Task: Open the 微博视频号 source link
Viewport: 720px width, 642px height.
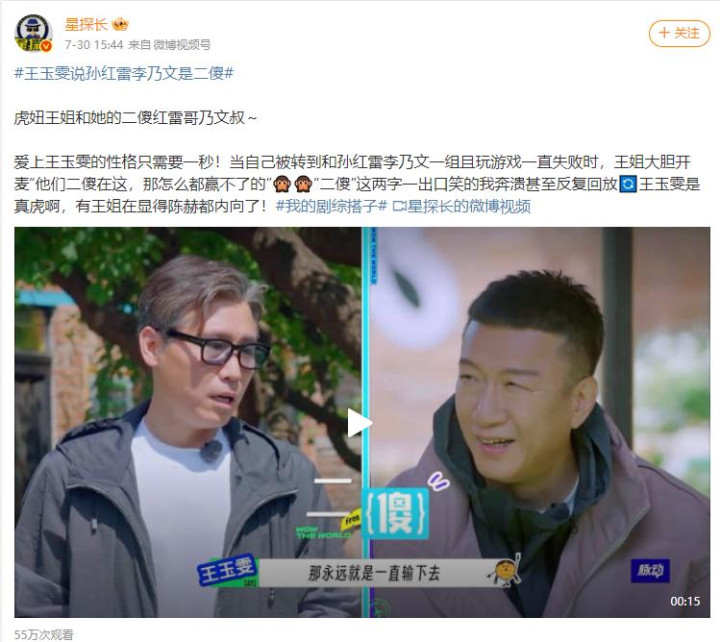Action: tap(182, 45)
